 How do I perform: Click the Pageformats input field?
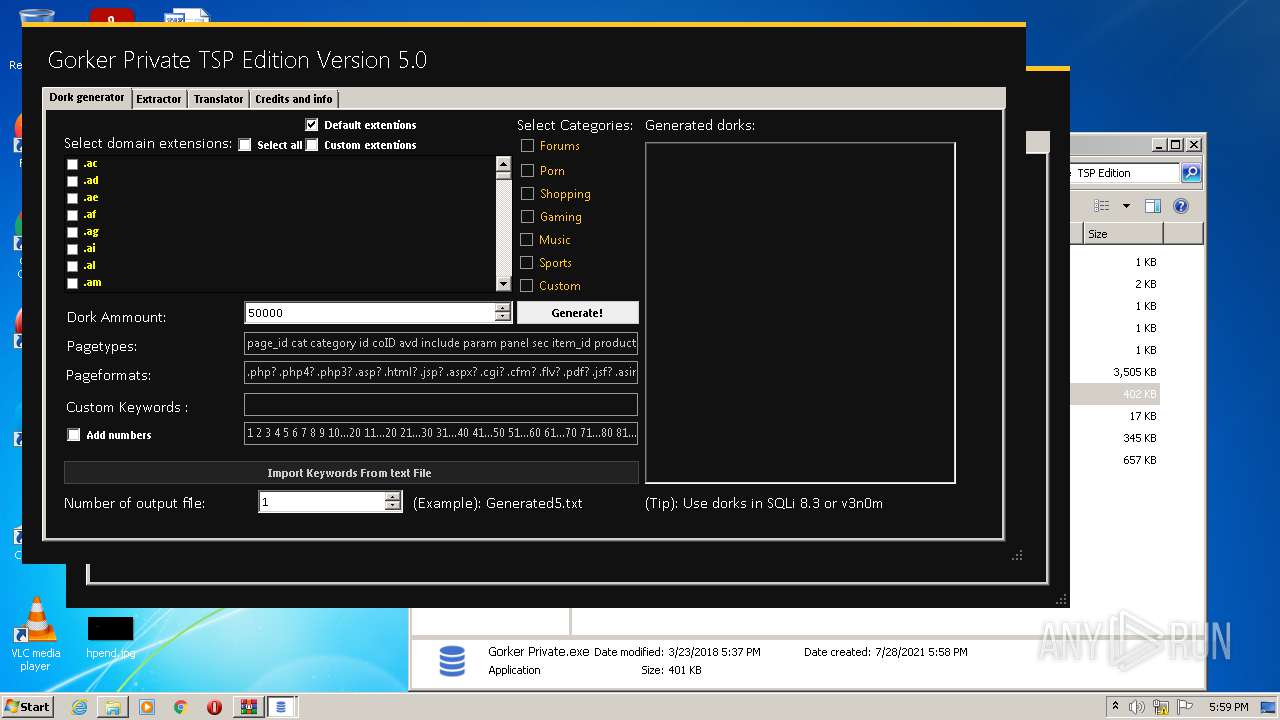click(x=441, y=373)
